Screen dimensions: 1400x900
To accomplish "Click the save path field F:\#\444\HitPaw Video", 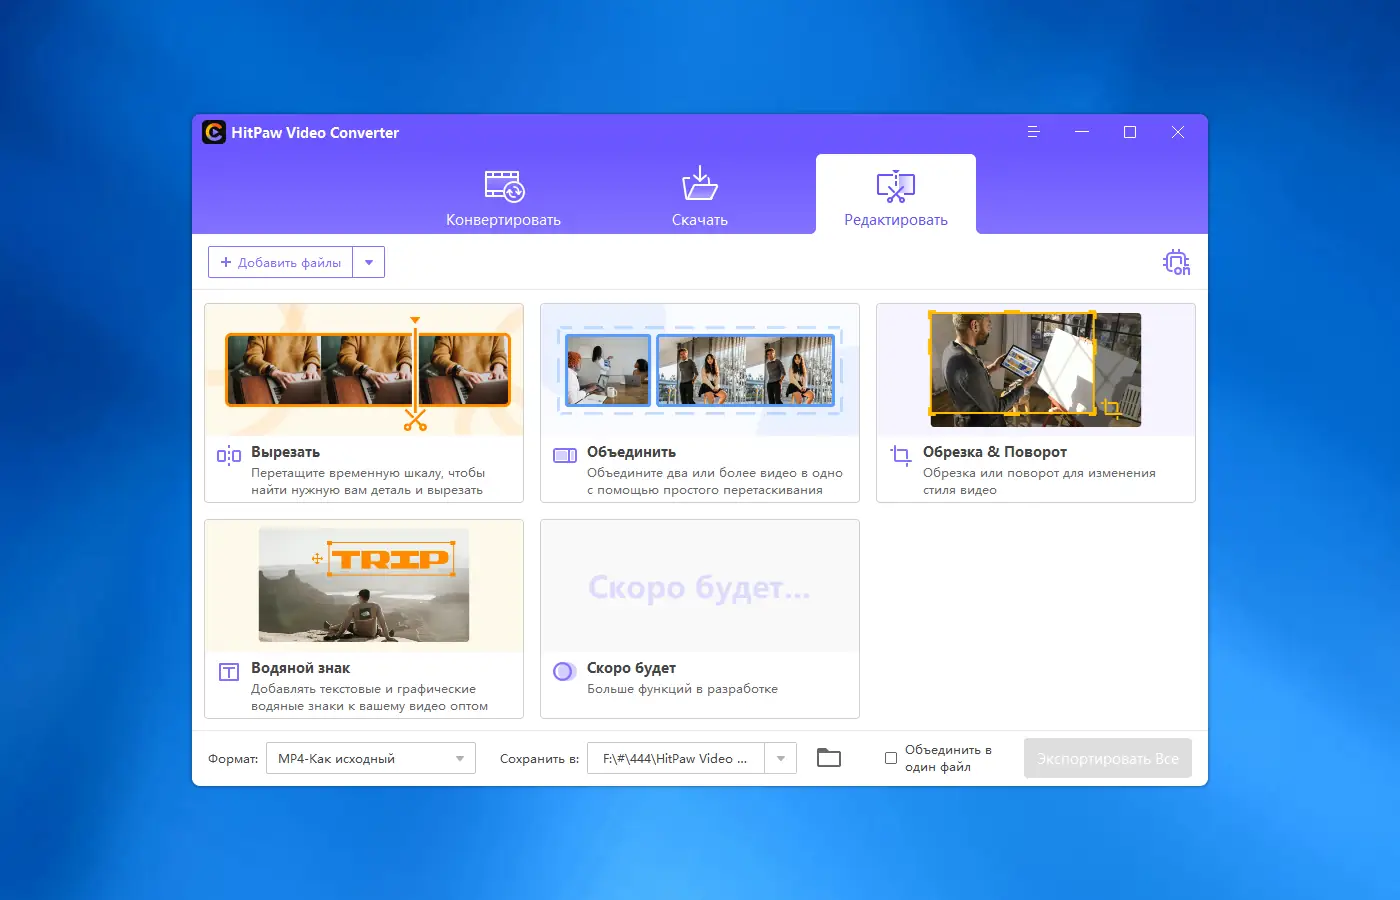I will coord(676,758).
